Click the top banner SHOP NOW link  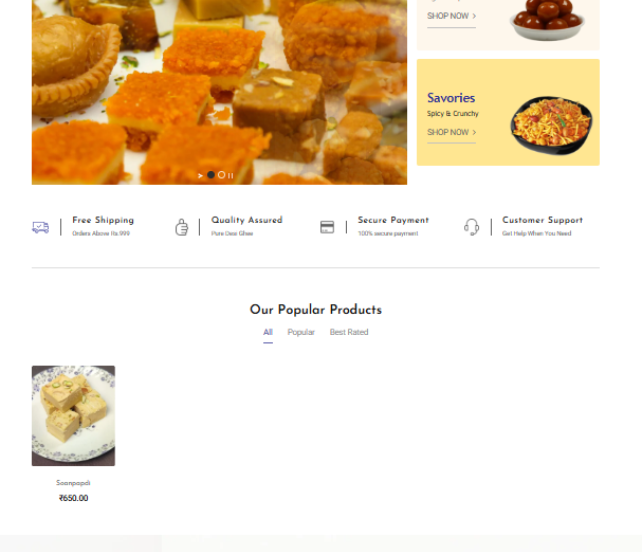tap(451, 16)
